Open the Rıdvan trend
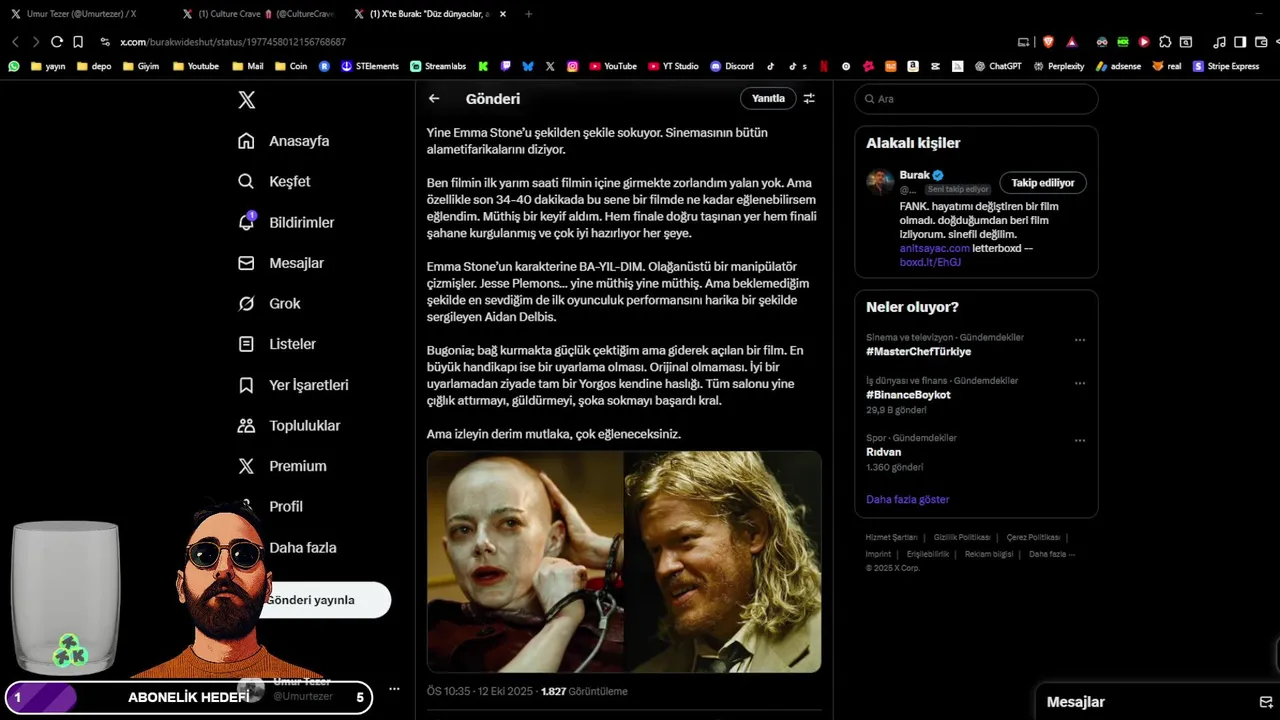The image size is (1280, 720). click(883, 452)
